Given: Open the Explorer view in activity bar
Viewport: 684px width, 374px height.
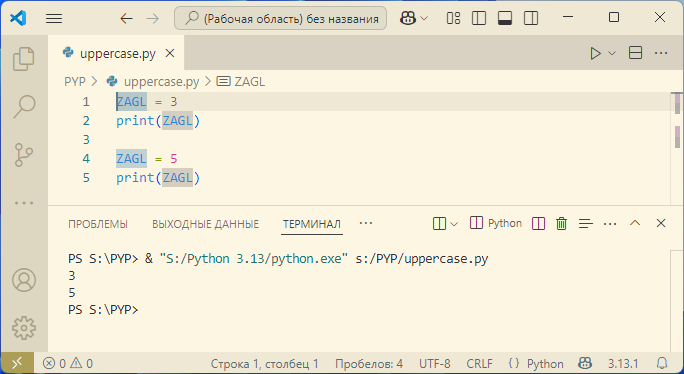Looking at the screenshot, I should point(24,58).
